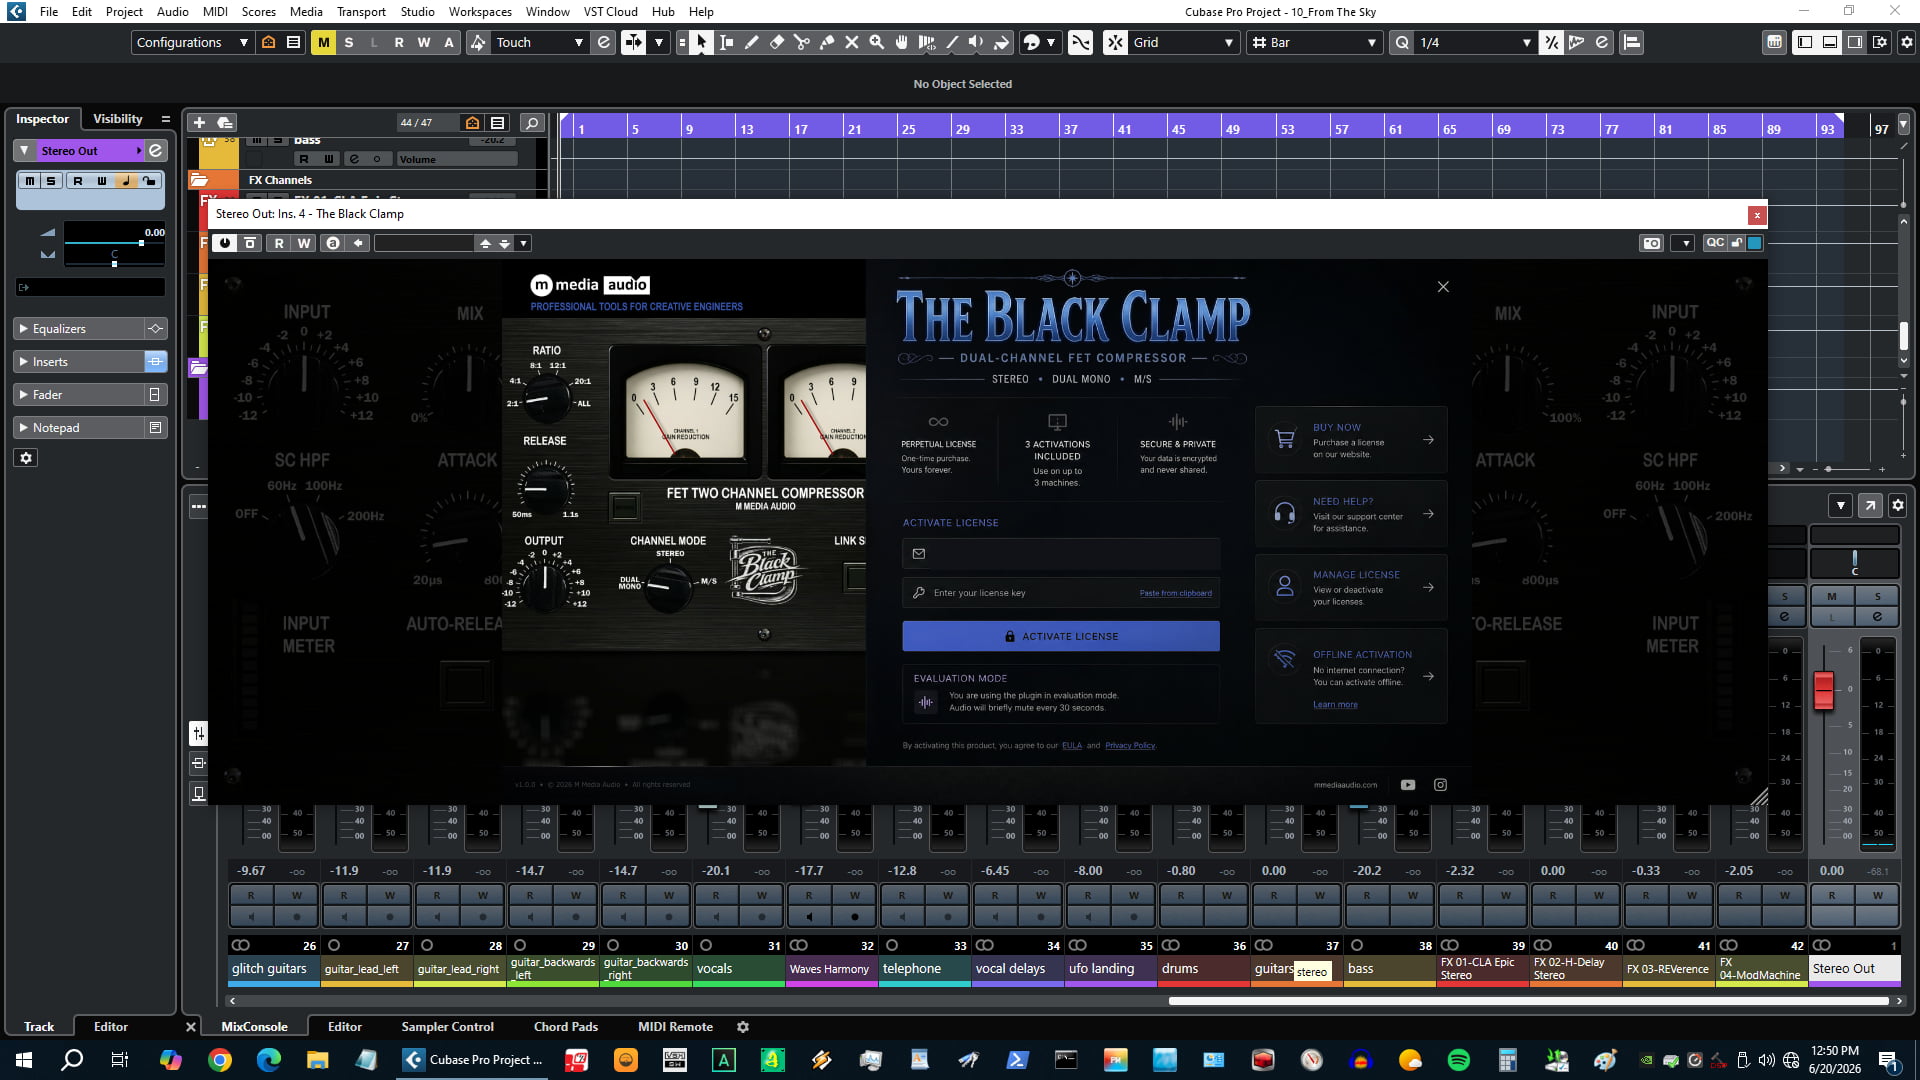1920x1080 pixels.
Task: Open the Privacy Policy link
Action: point(1130,746)
